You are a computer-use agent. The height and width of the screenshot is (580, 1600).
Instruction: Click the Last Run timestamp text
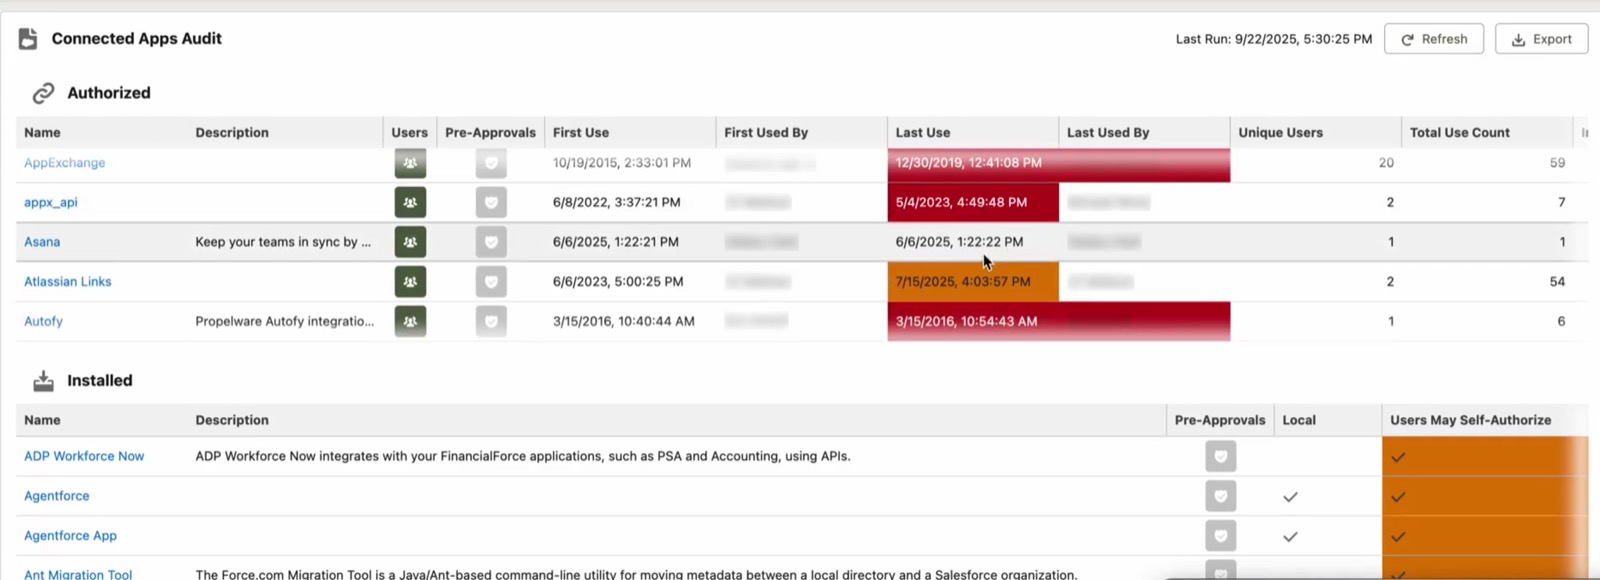point(1274,39)
